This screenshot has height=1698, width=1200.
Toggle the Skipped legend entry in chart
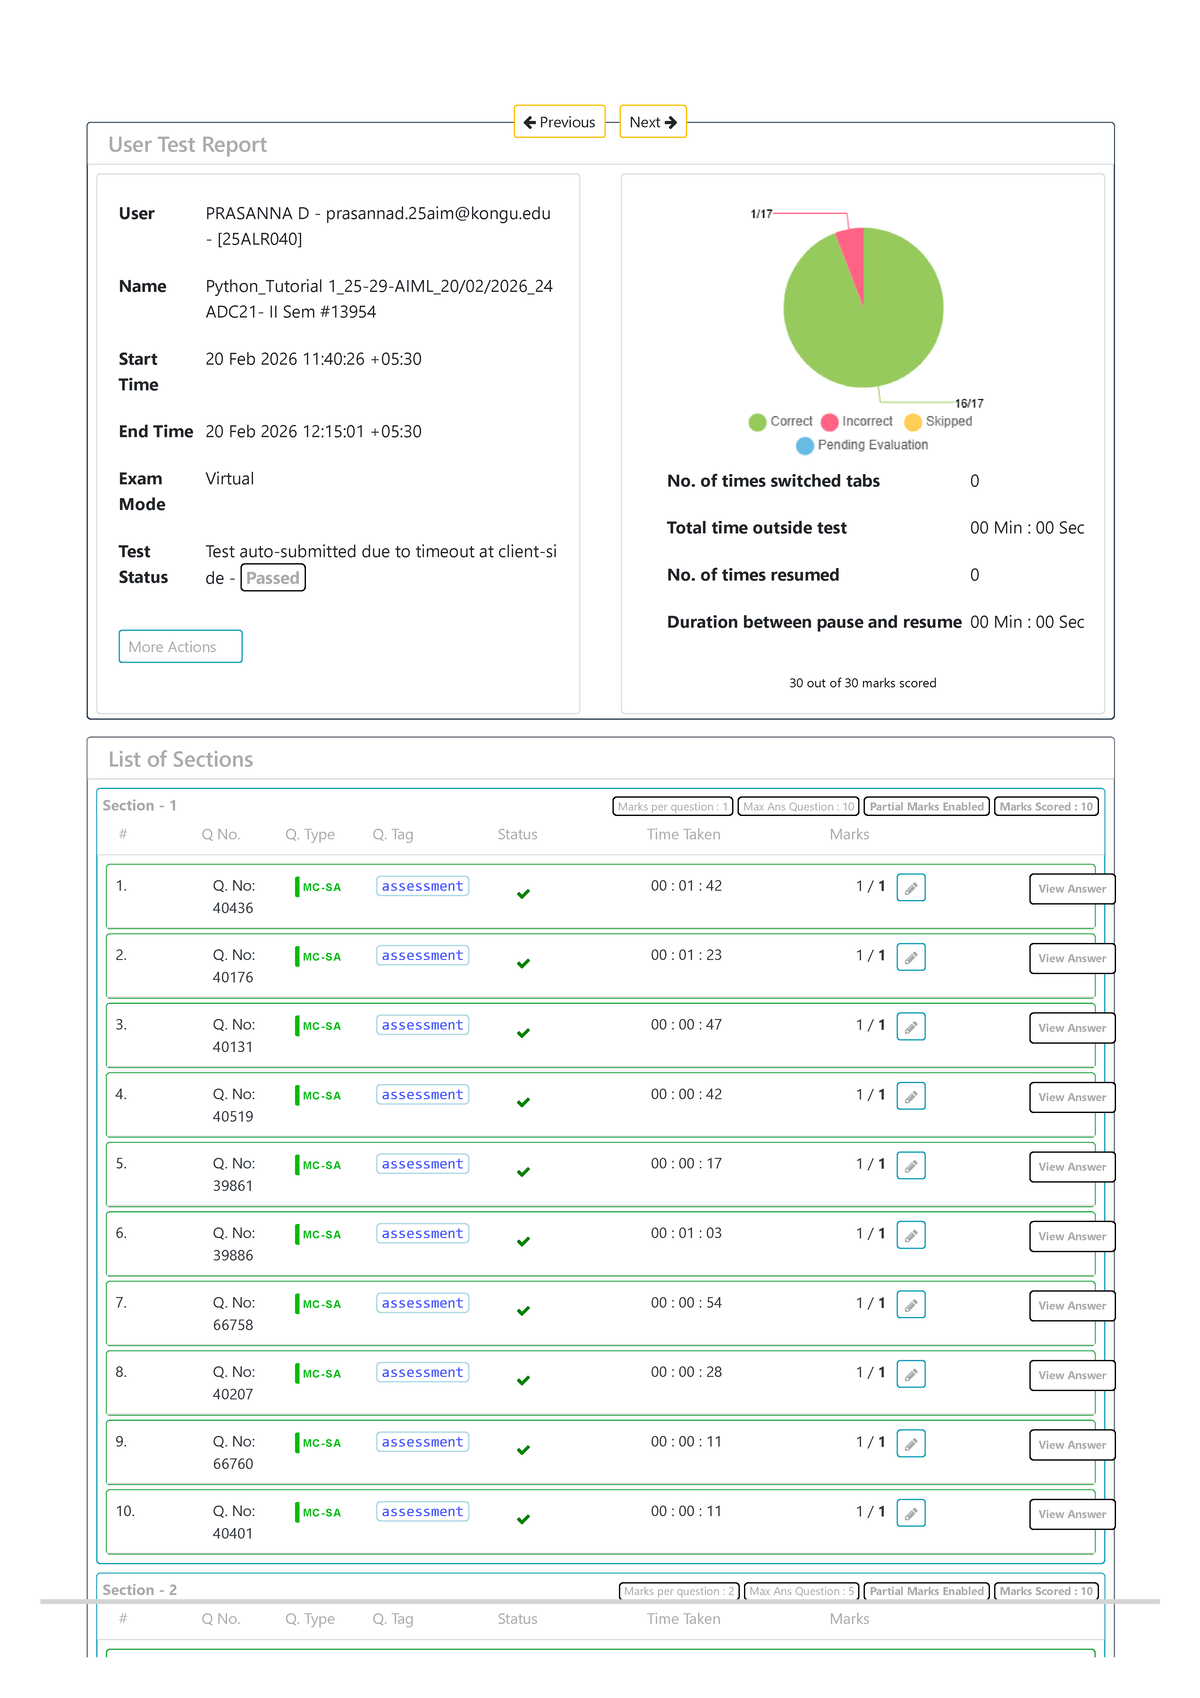[938, 422]
